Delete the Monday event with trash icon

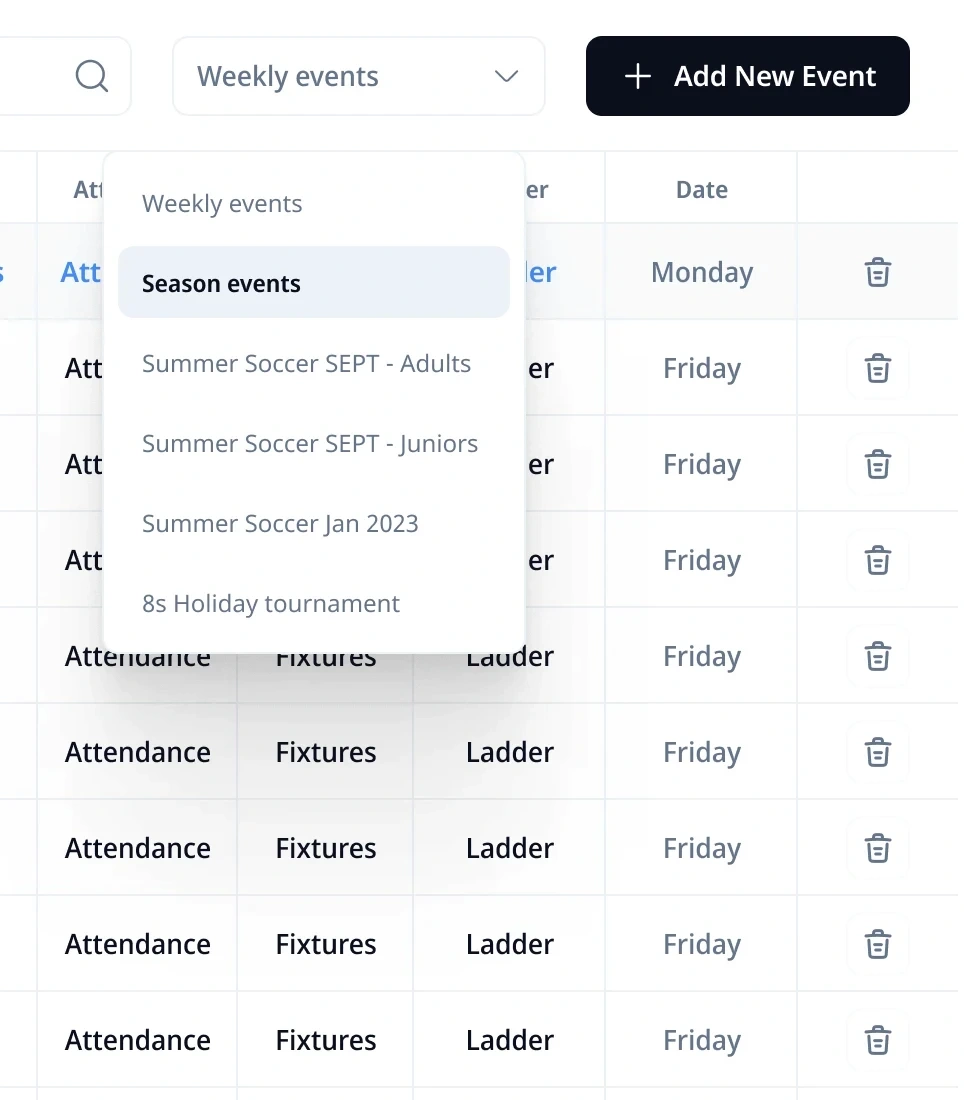(x=878, y=272)
